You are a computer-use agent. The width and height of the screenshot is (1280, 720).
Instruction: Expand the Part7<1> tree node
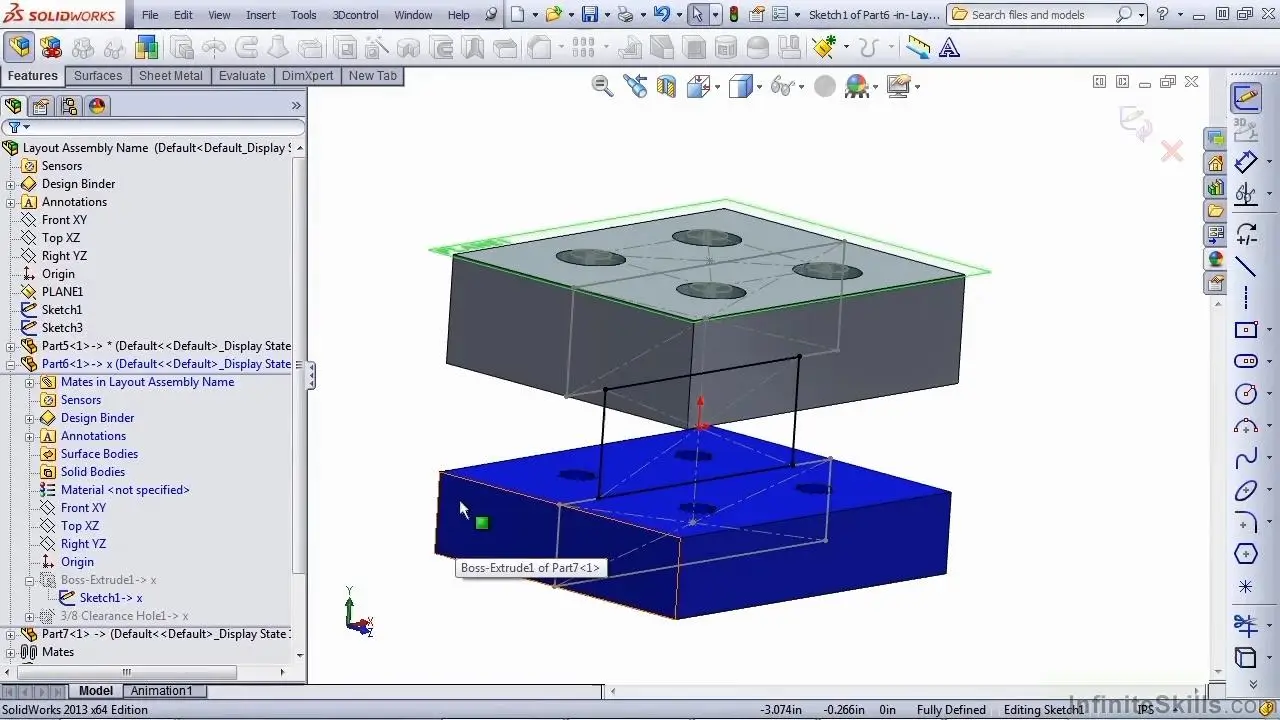click(10, 634)
